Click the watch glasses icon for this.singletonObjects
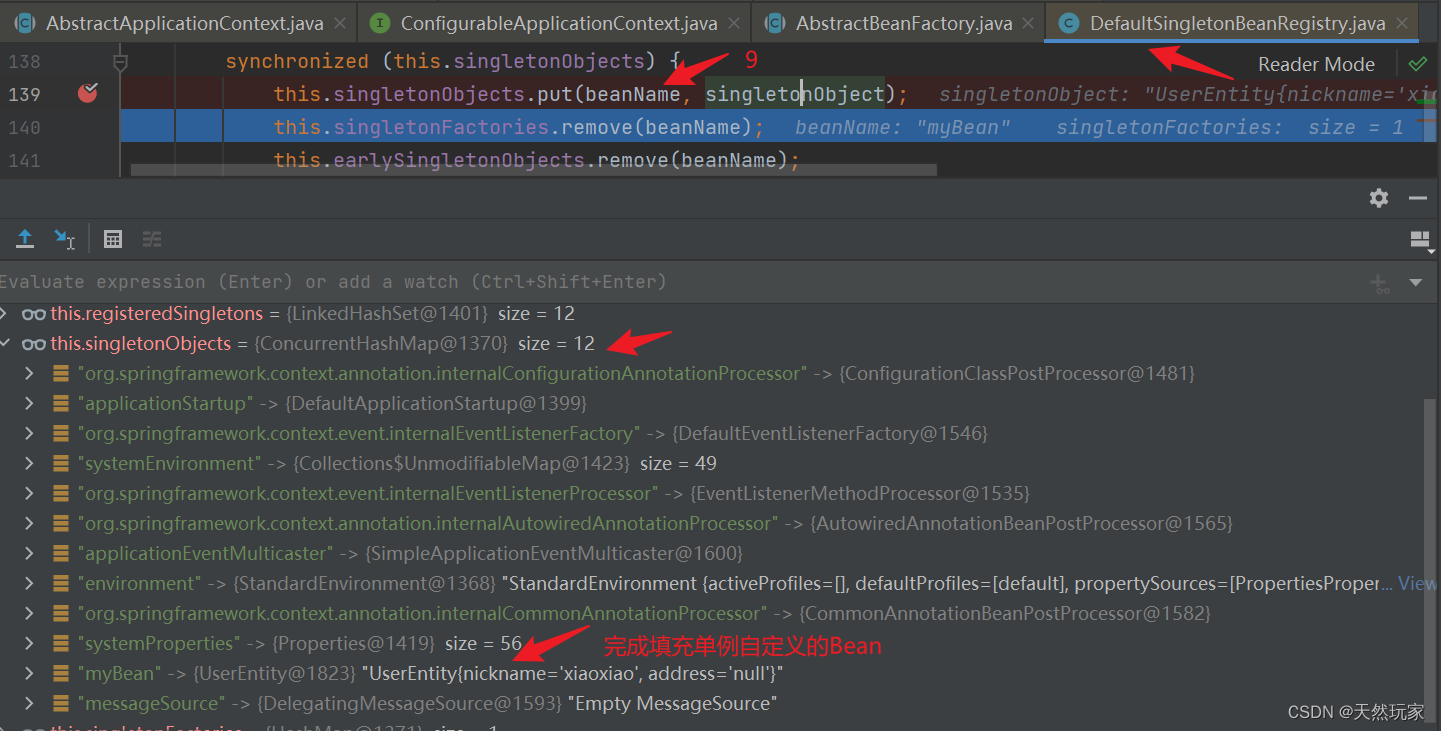This screenshot has height=731, width=1441. pos(34,344)
